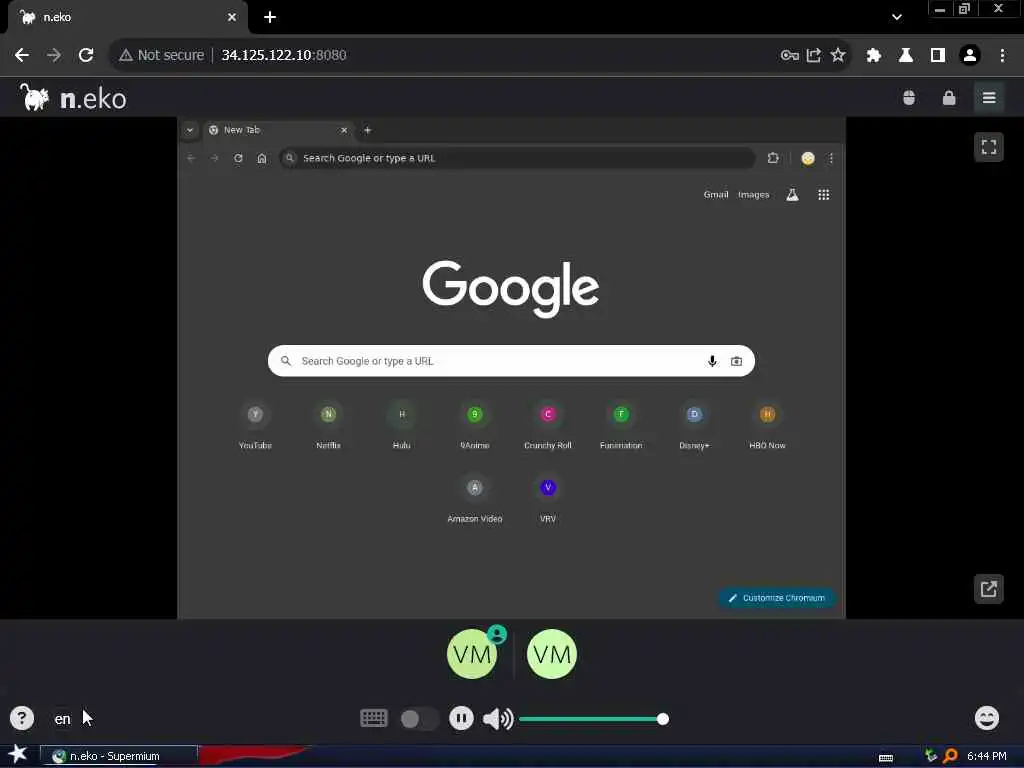The image size is (1024, 768).
Task: Mute the stream speaker icon
Action: [498, 719]
